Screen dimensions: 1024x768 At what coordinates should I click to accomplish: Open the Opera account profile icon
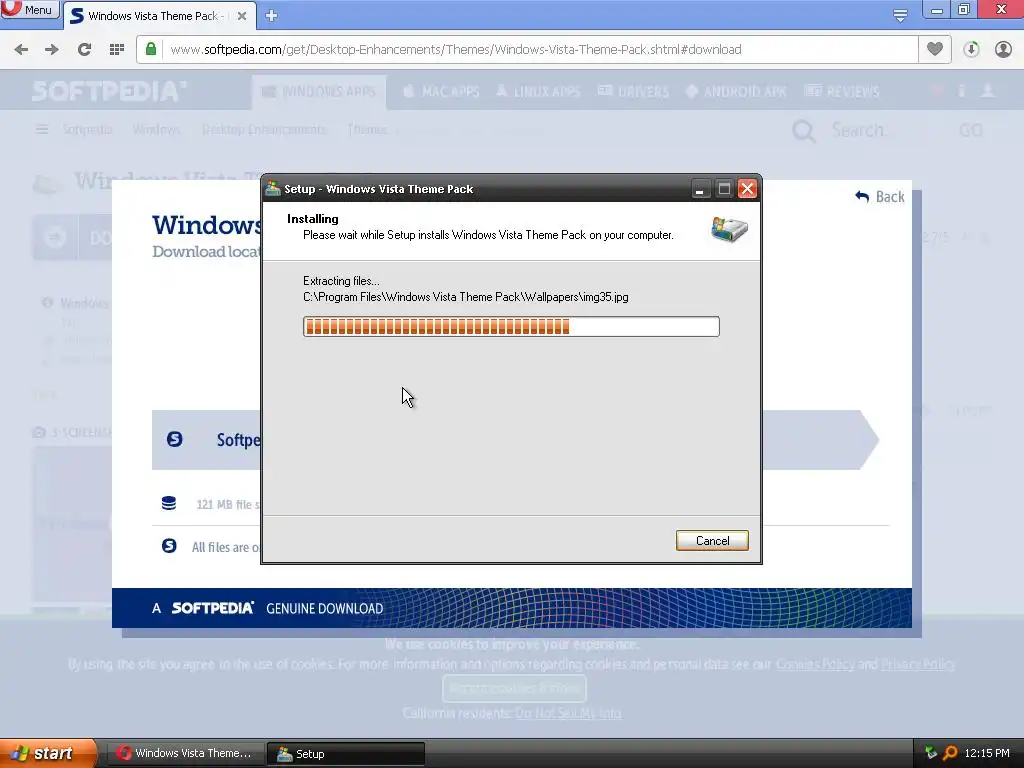(x=1003, y=50)
